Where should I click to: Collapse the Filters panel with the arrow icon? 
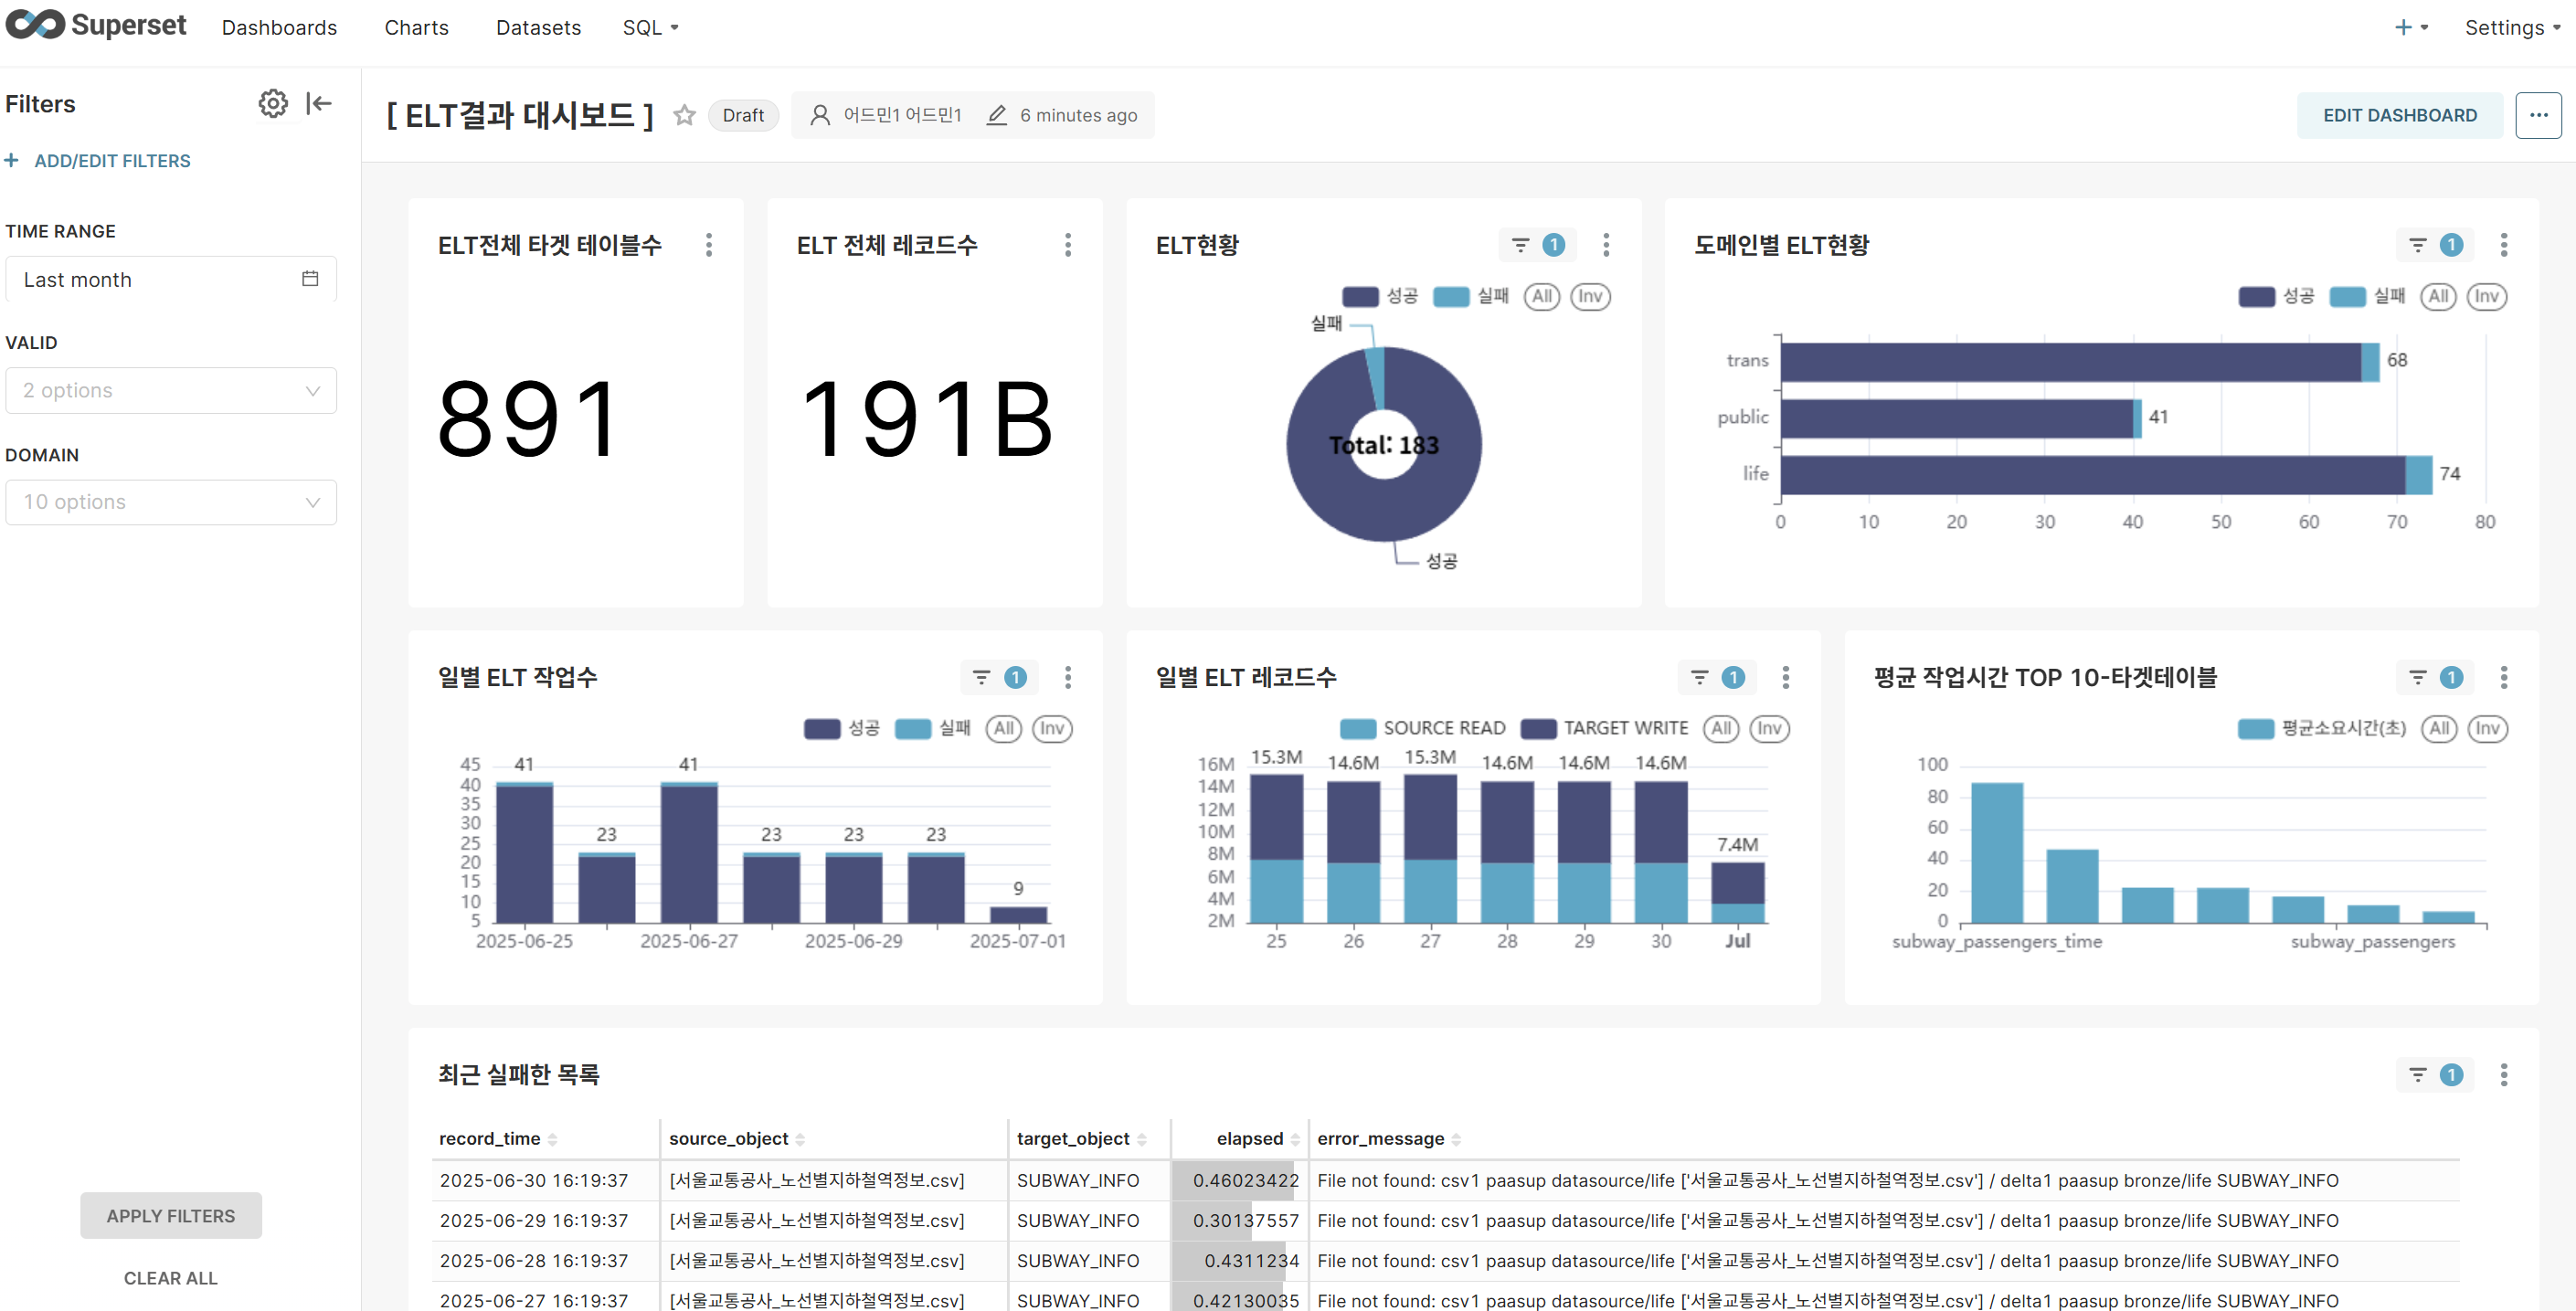(319, 103)
